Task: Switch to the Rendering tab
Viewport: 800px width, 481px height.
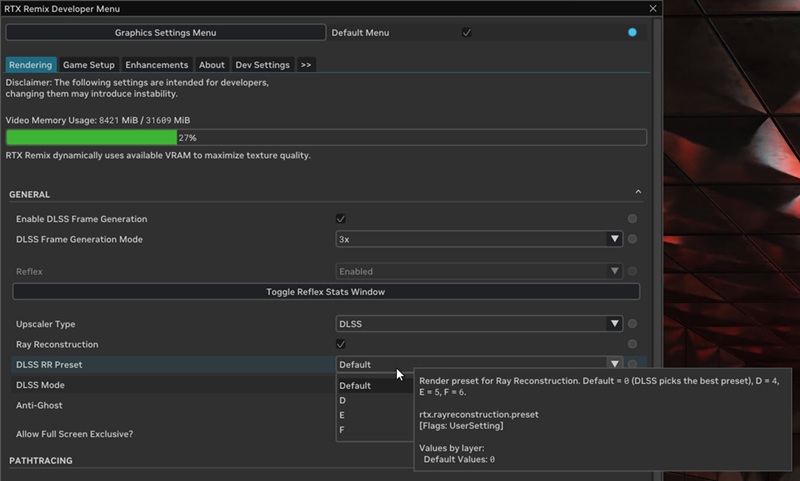Action: click(31, 65)
